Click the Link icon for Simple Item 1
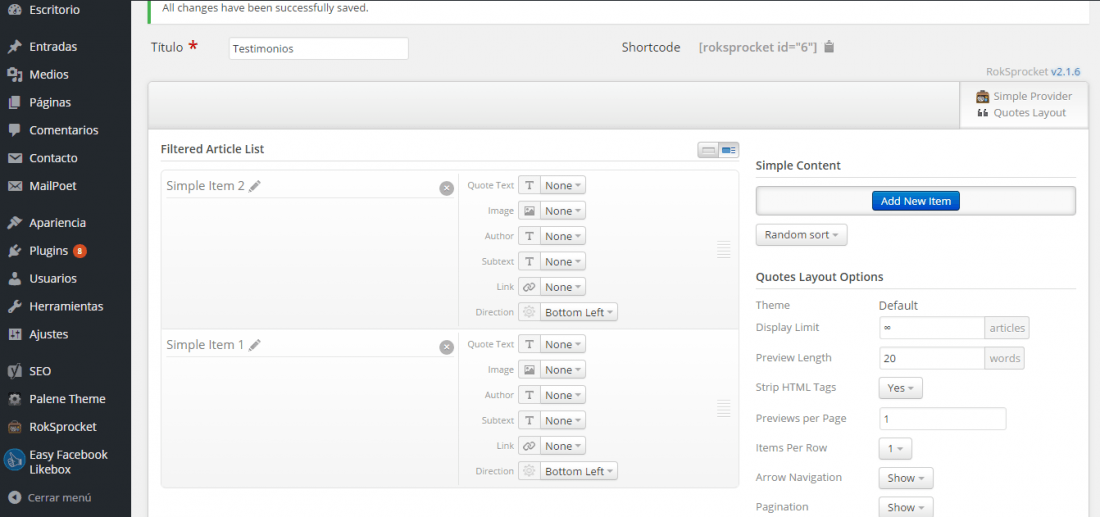The image size is (1100, 517). (x=529, y=445)
